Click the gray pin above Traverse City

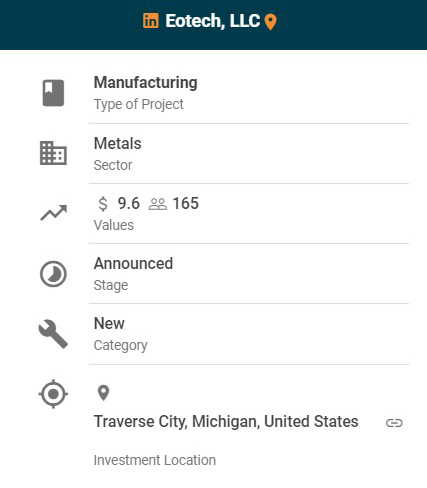[x=103, y=393]
